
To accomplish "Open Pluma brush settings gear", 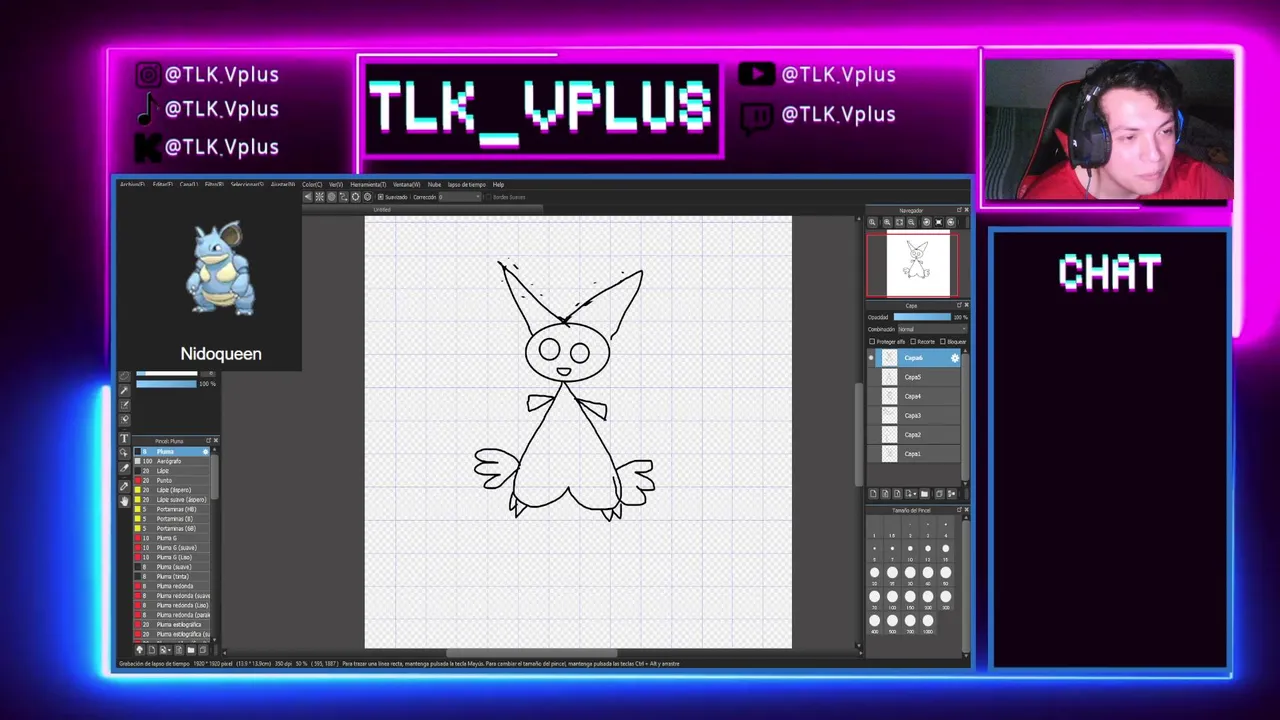I will (205, 451).
